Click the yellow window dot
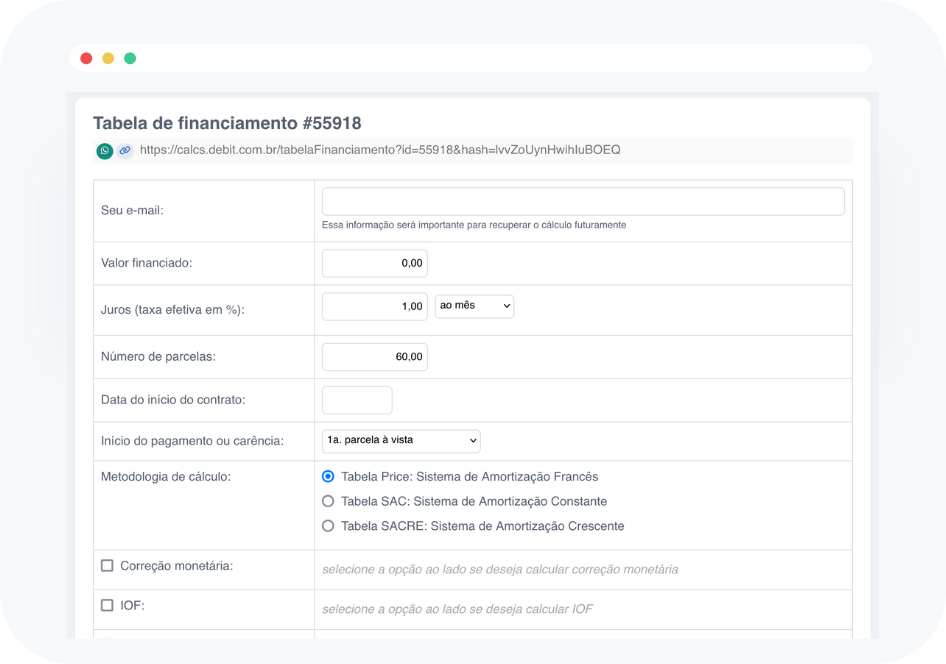 click(108, 58)
